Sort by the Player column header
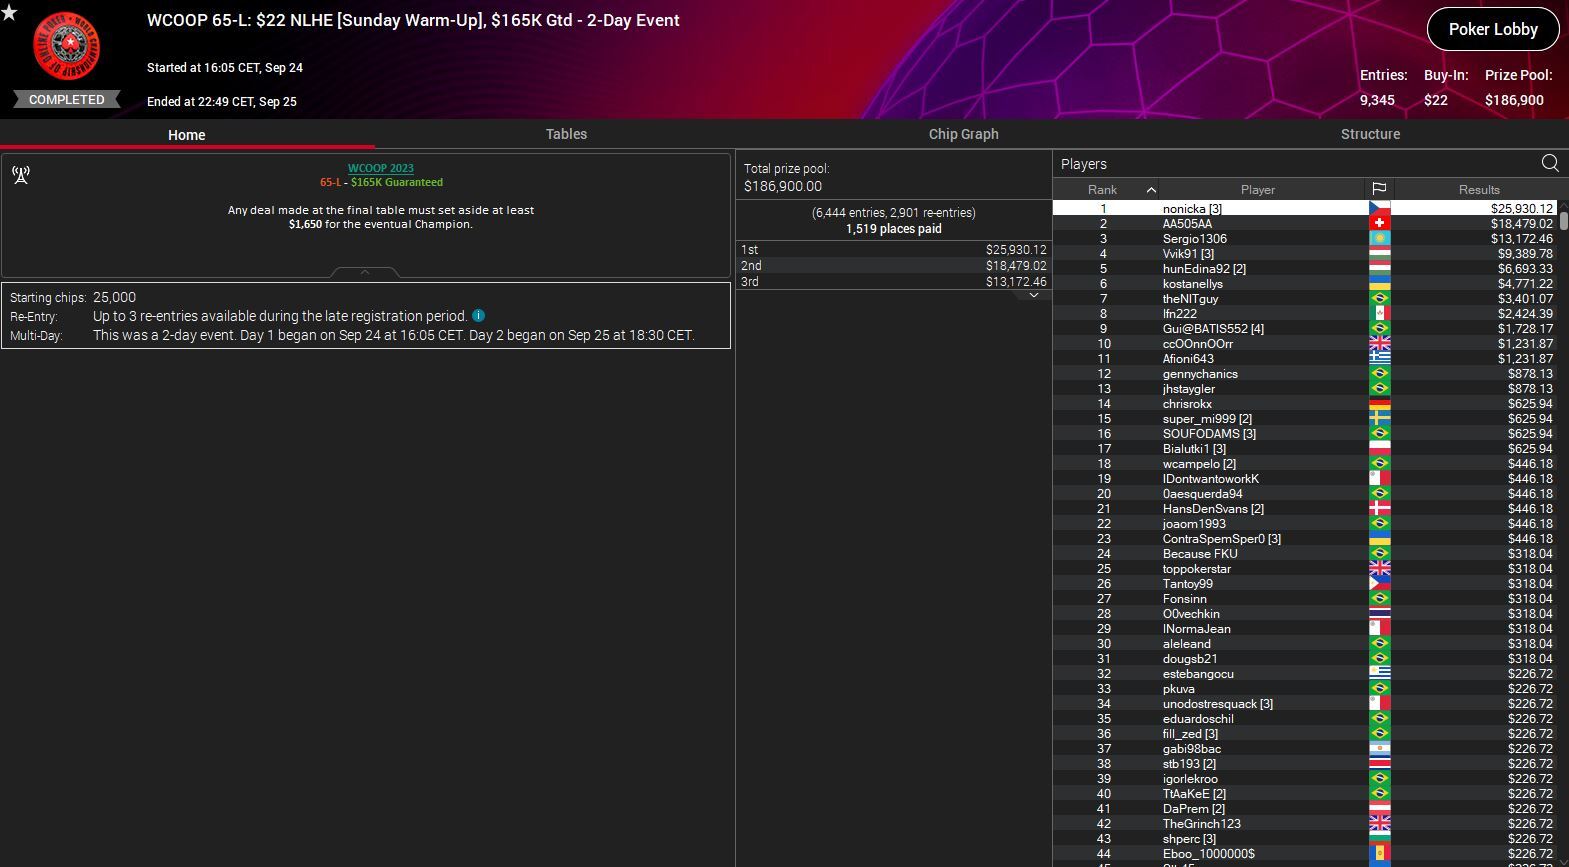The width and height of the screenshot is (1569, 867). click(1257, 189)
